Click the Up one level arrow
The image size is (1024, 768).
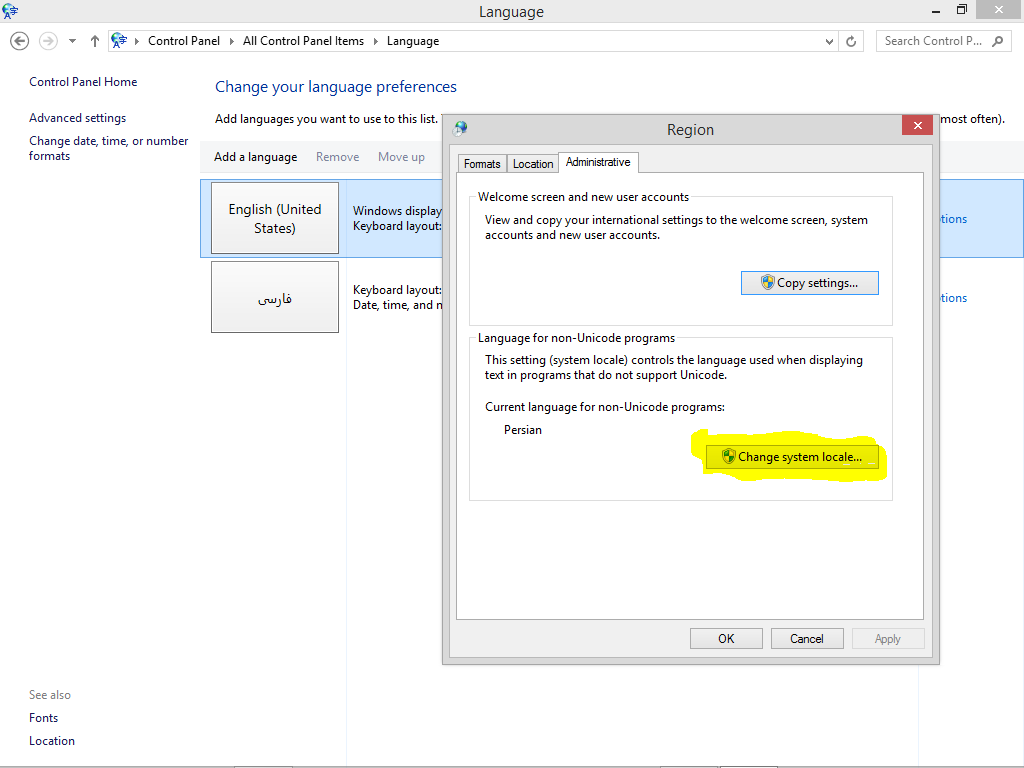(x=95, y=41)
